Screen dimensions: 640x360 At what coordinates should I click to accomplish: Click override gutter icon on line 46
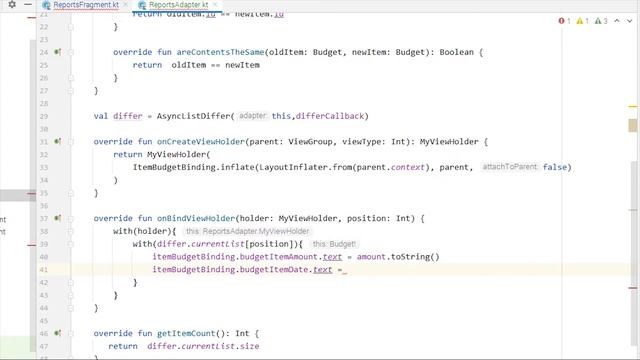58,333
